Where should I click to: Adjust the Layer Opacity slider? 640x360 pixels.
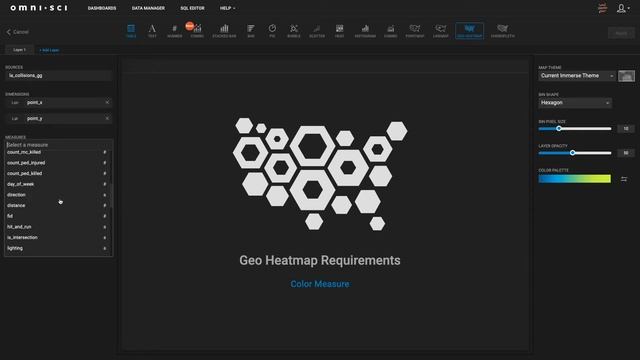(573, 153)
